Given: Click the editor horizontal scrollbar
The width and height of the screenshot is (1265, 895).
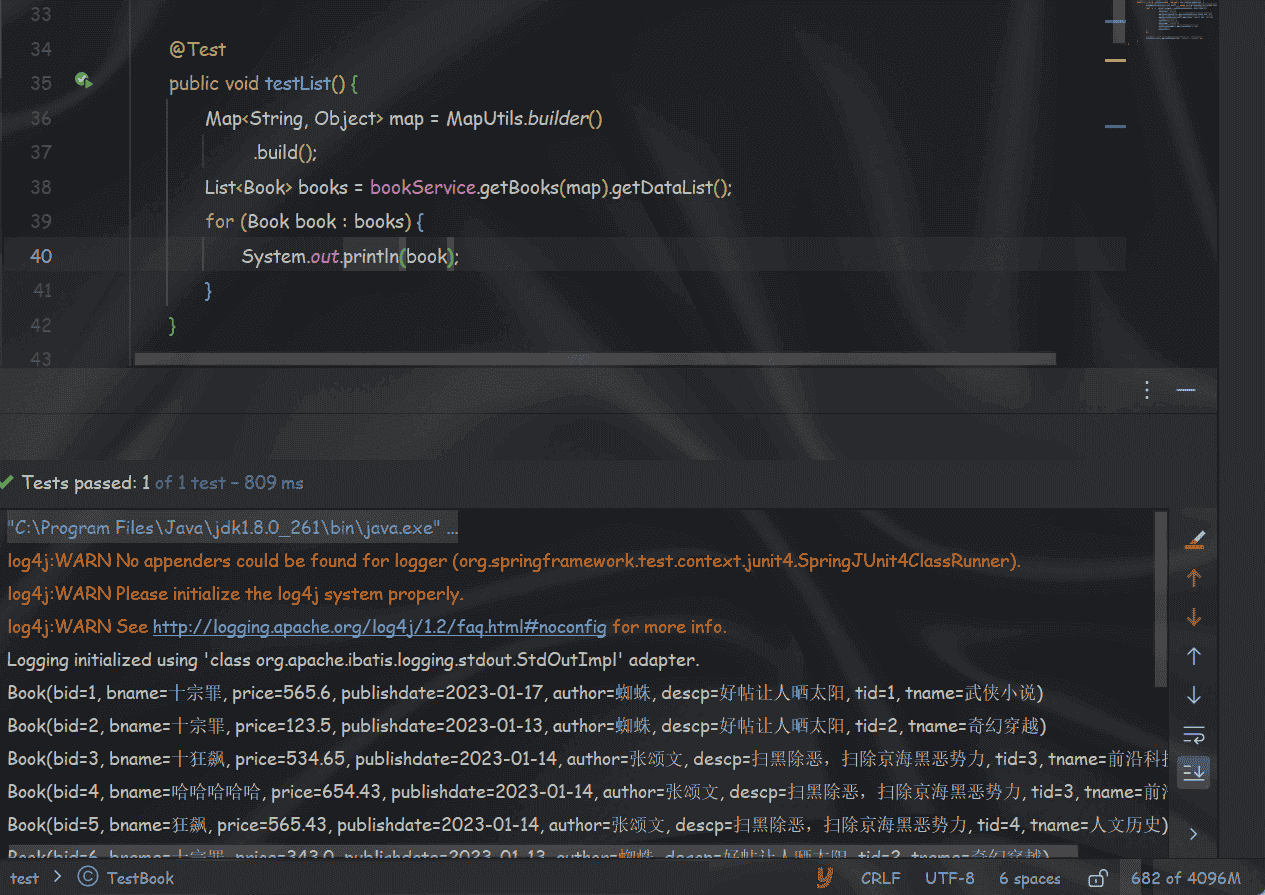Looking at the screenshot, I should [x=595, y=358].
